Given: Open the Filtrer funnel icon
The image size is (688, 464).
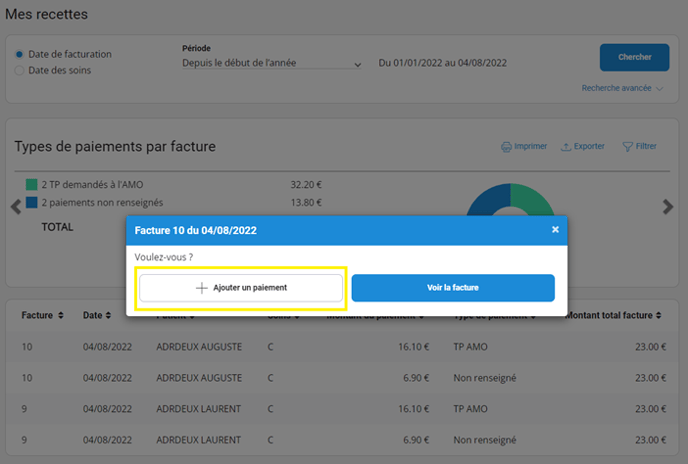Looking at the screenshot, I should coord(628,147).
